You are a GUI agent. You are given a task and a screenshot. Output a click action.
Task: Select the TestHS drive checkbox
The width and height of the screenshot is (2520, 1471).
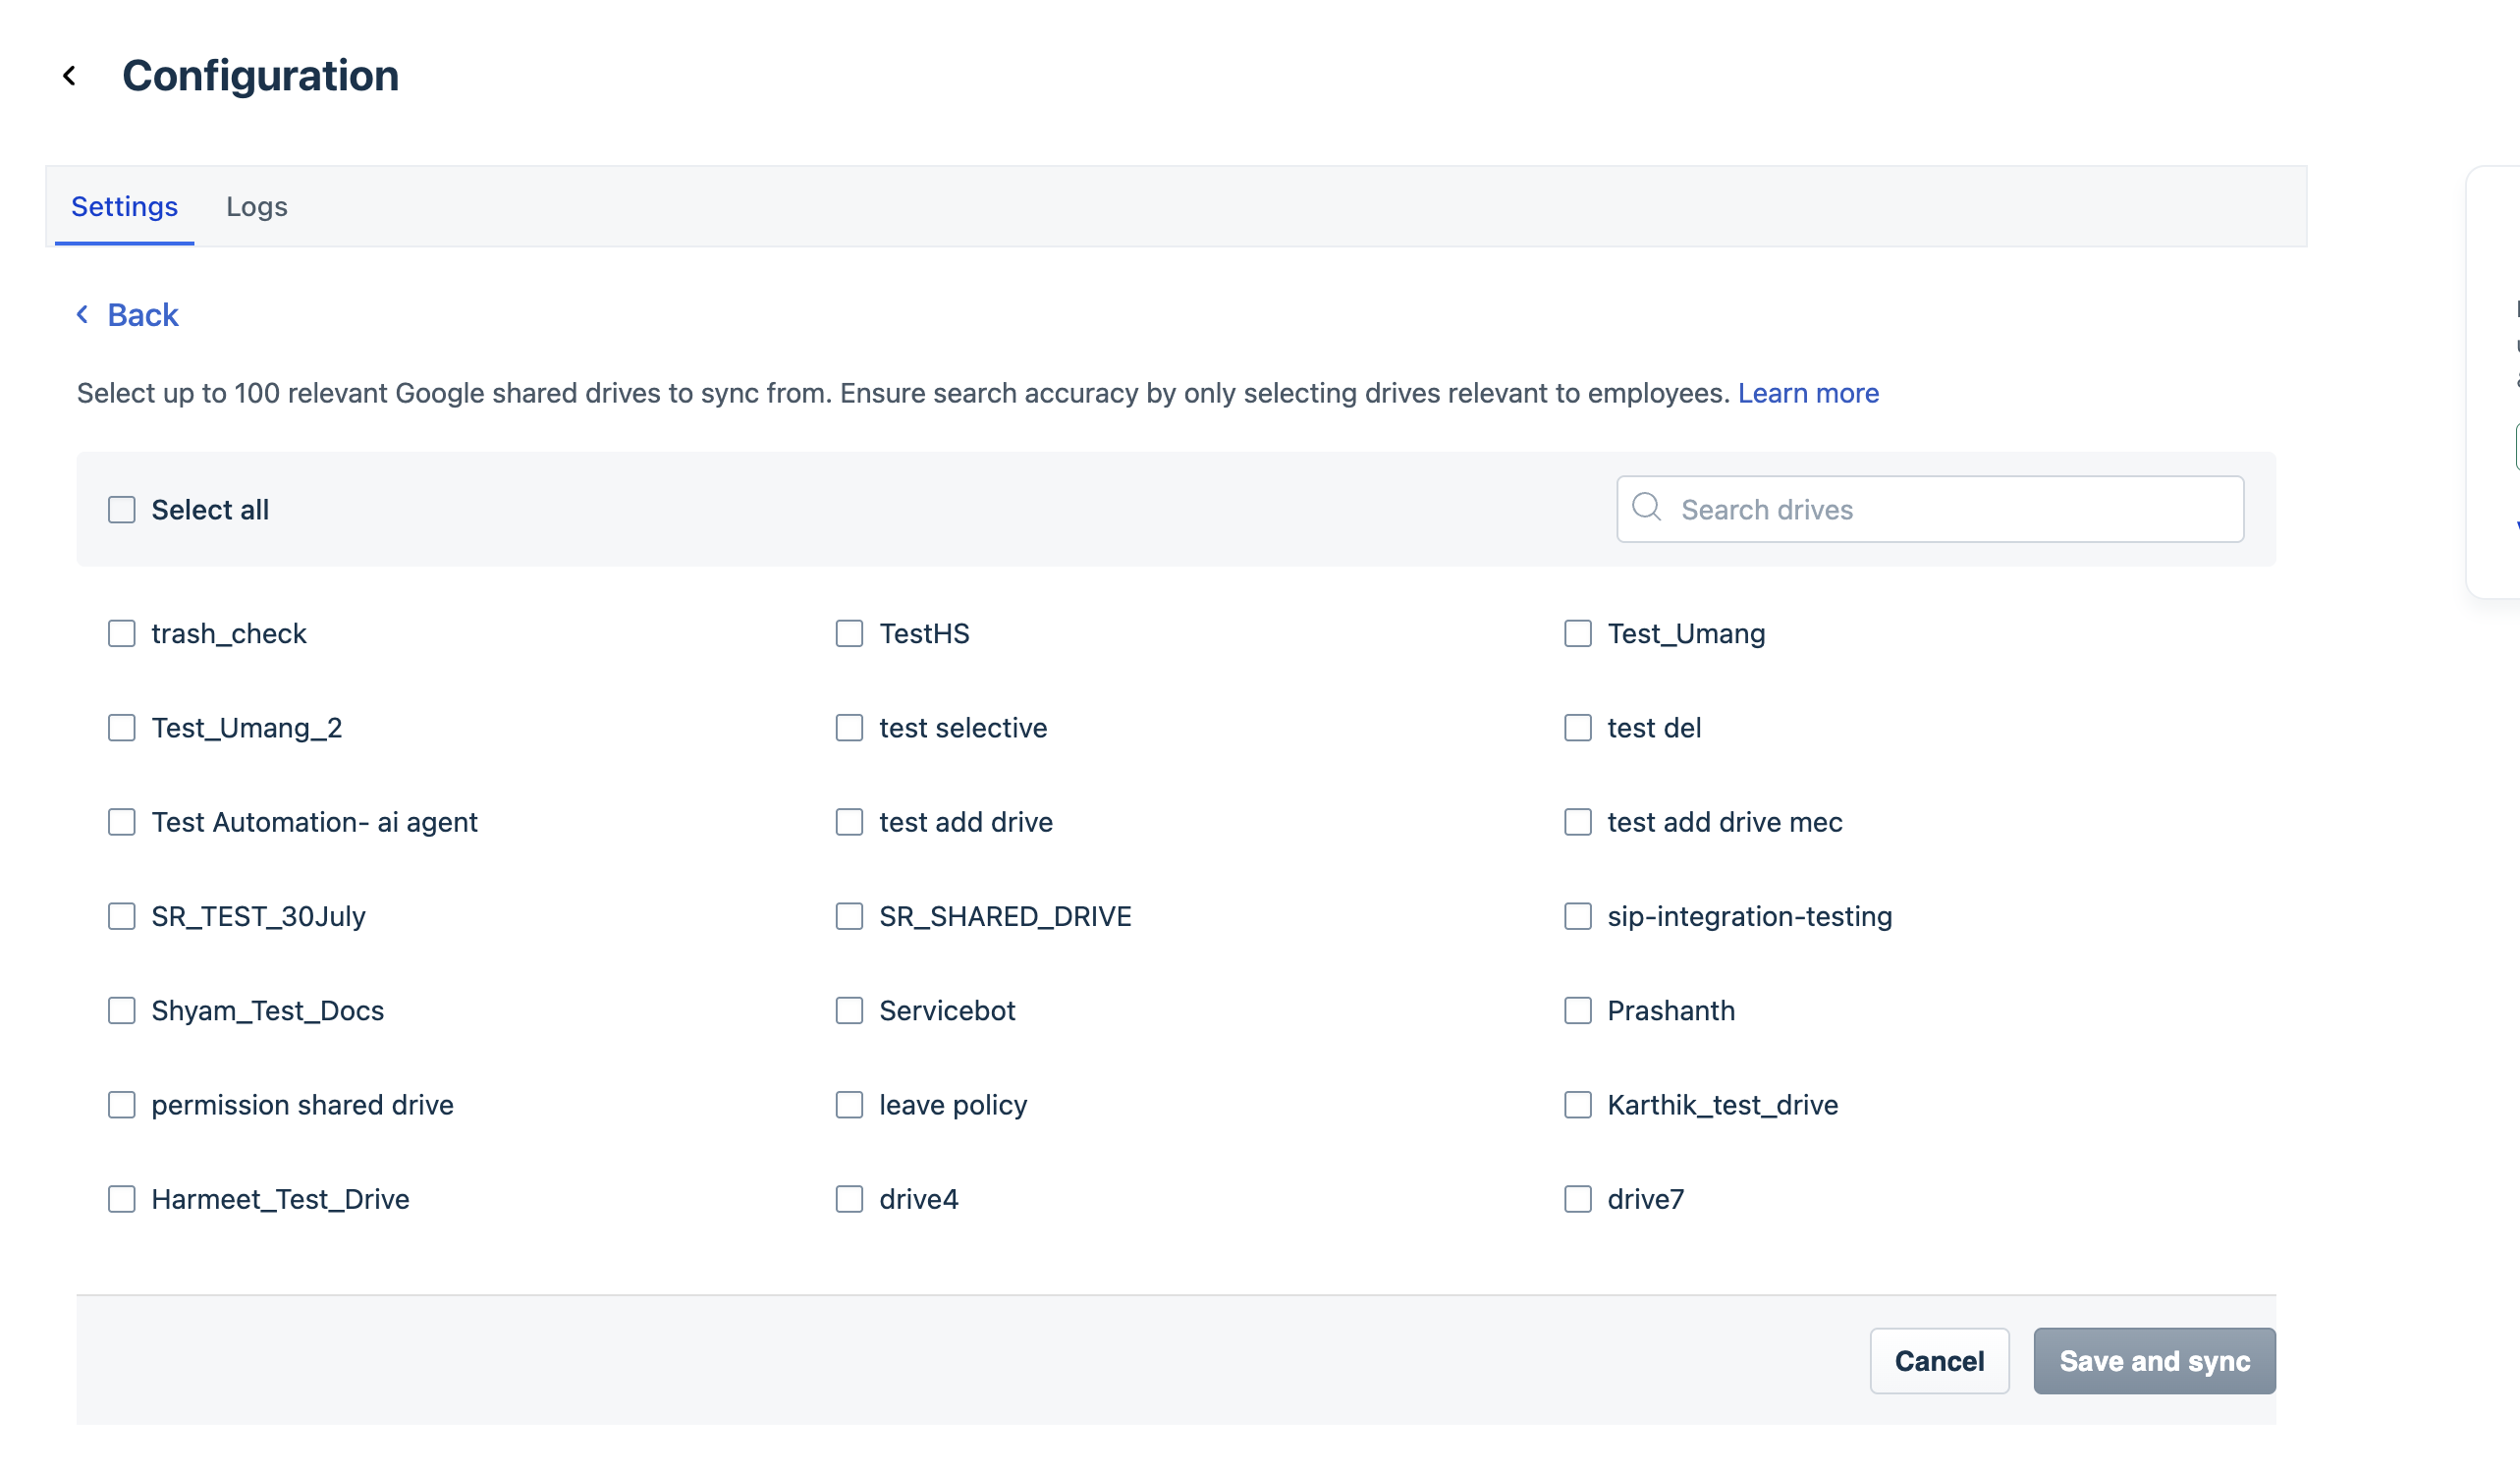[x=849, y=634]
